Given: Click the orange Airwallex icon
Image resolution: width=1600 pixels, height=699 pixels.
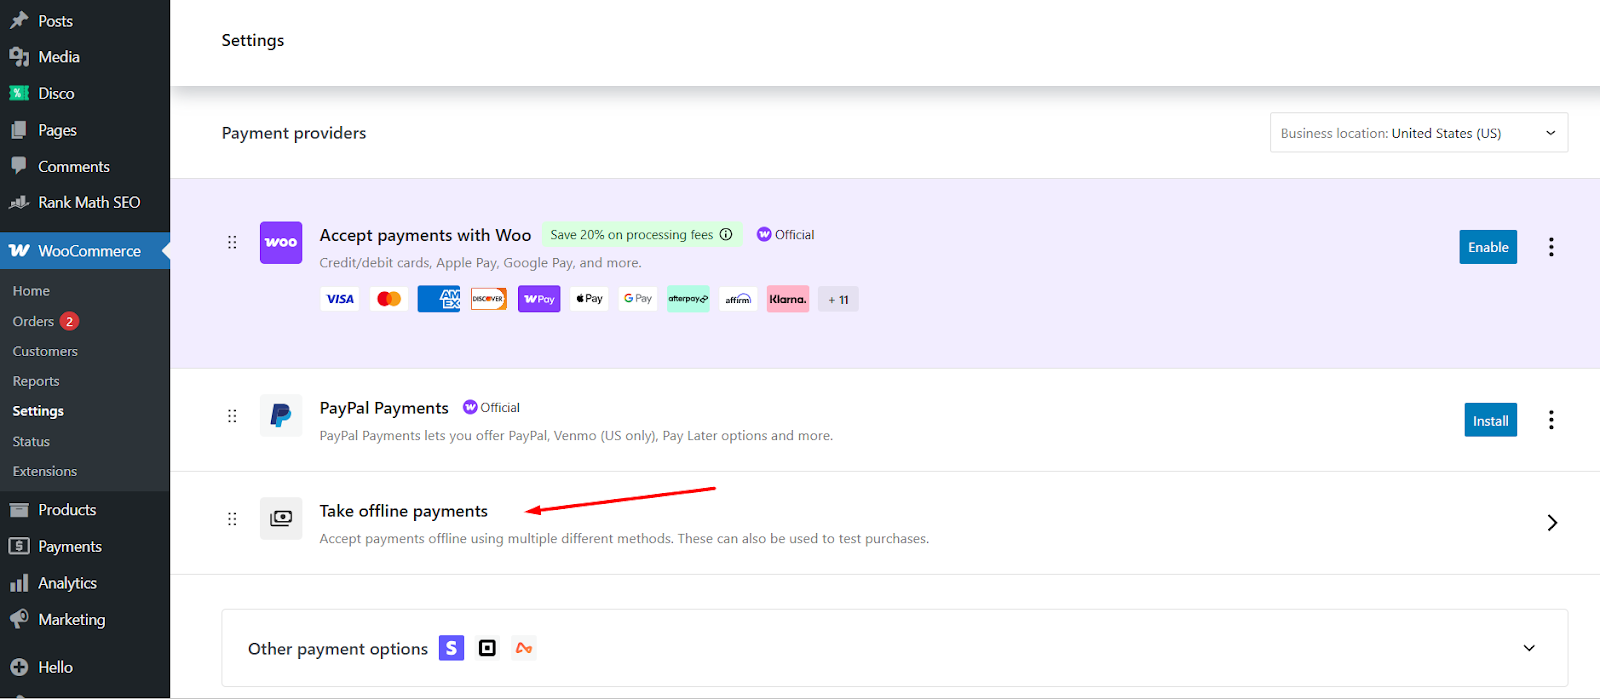Looking at the screenshot, I should (523, 648).
